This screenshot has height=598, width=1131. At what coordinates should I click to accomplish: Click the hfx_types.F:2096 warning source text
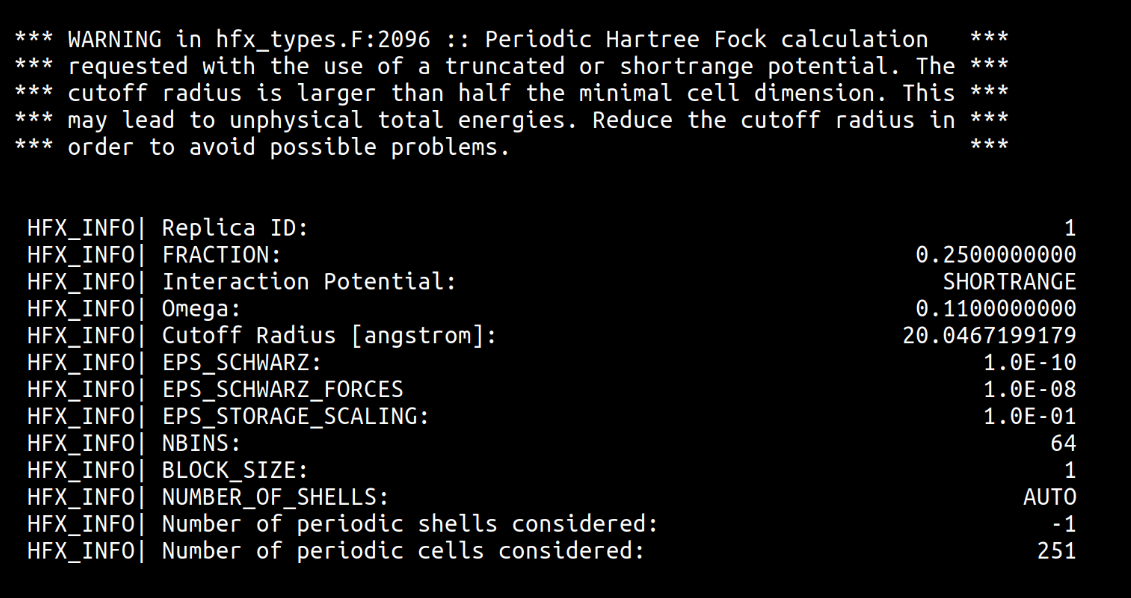pos(282,40)
